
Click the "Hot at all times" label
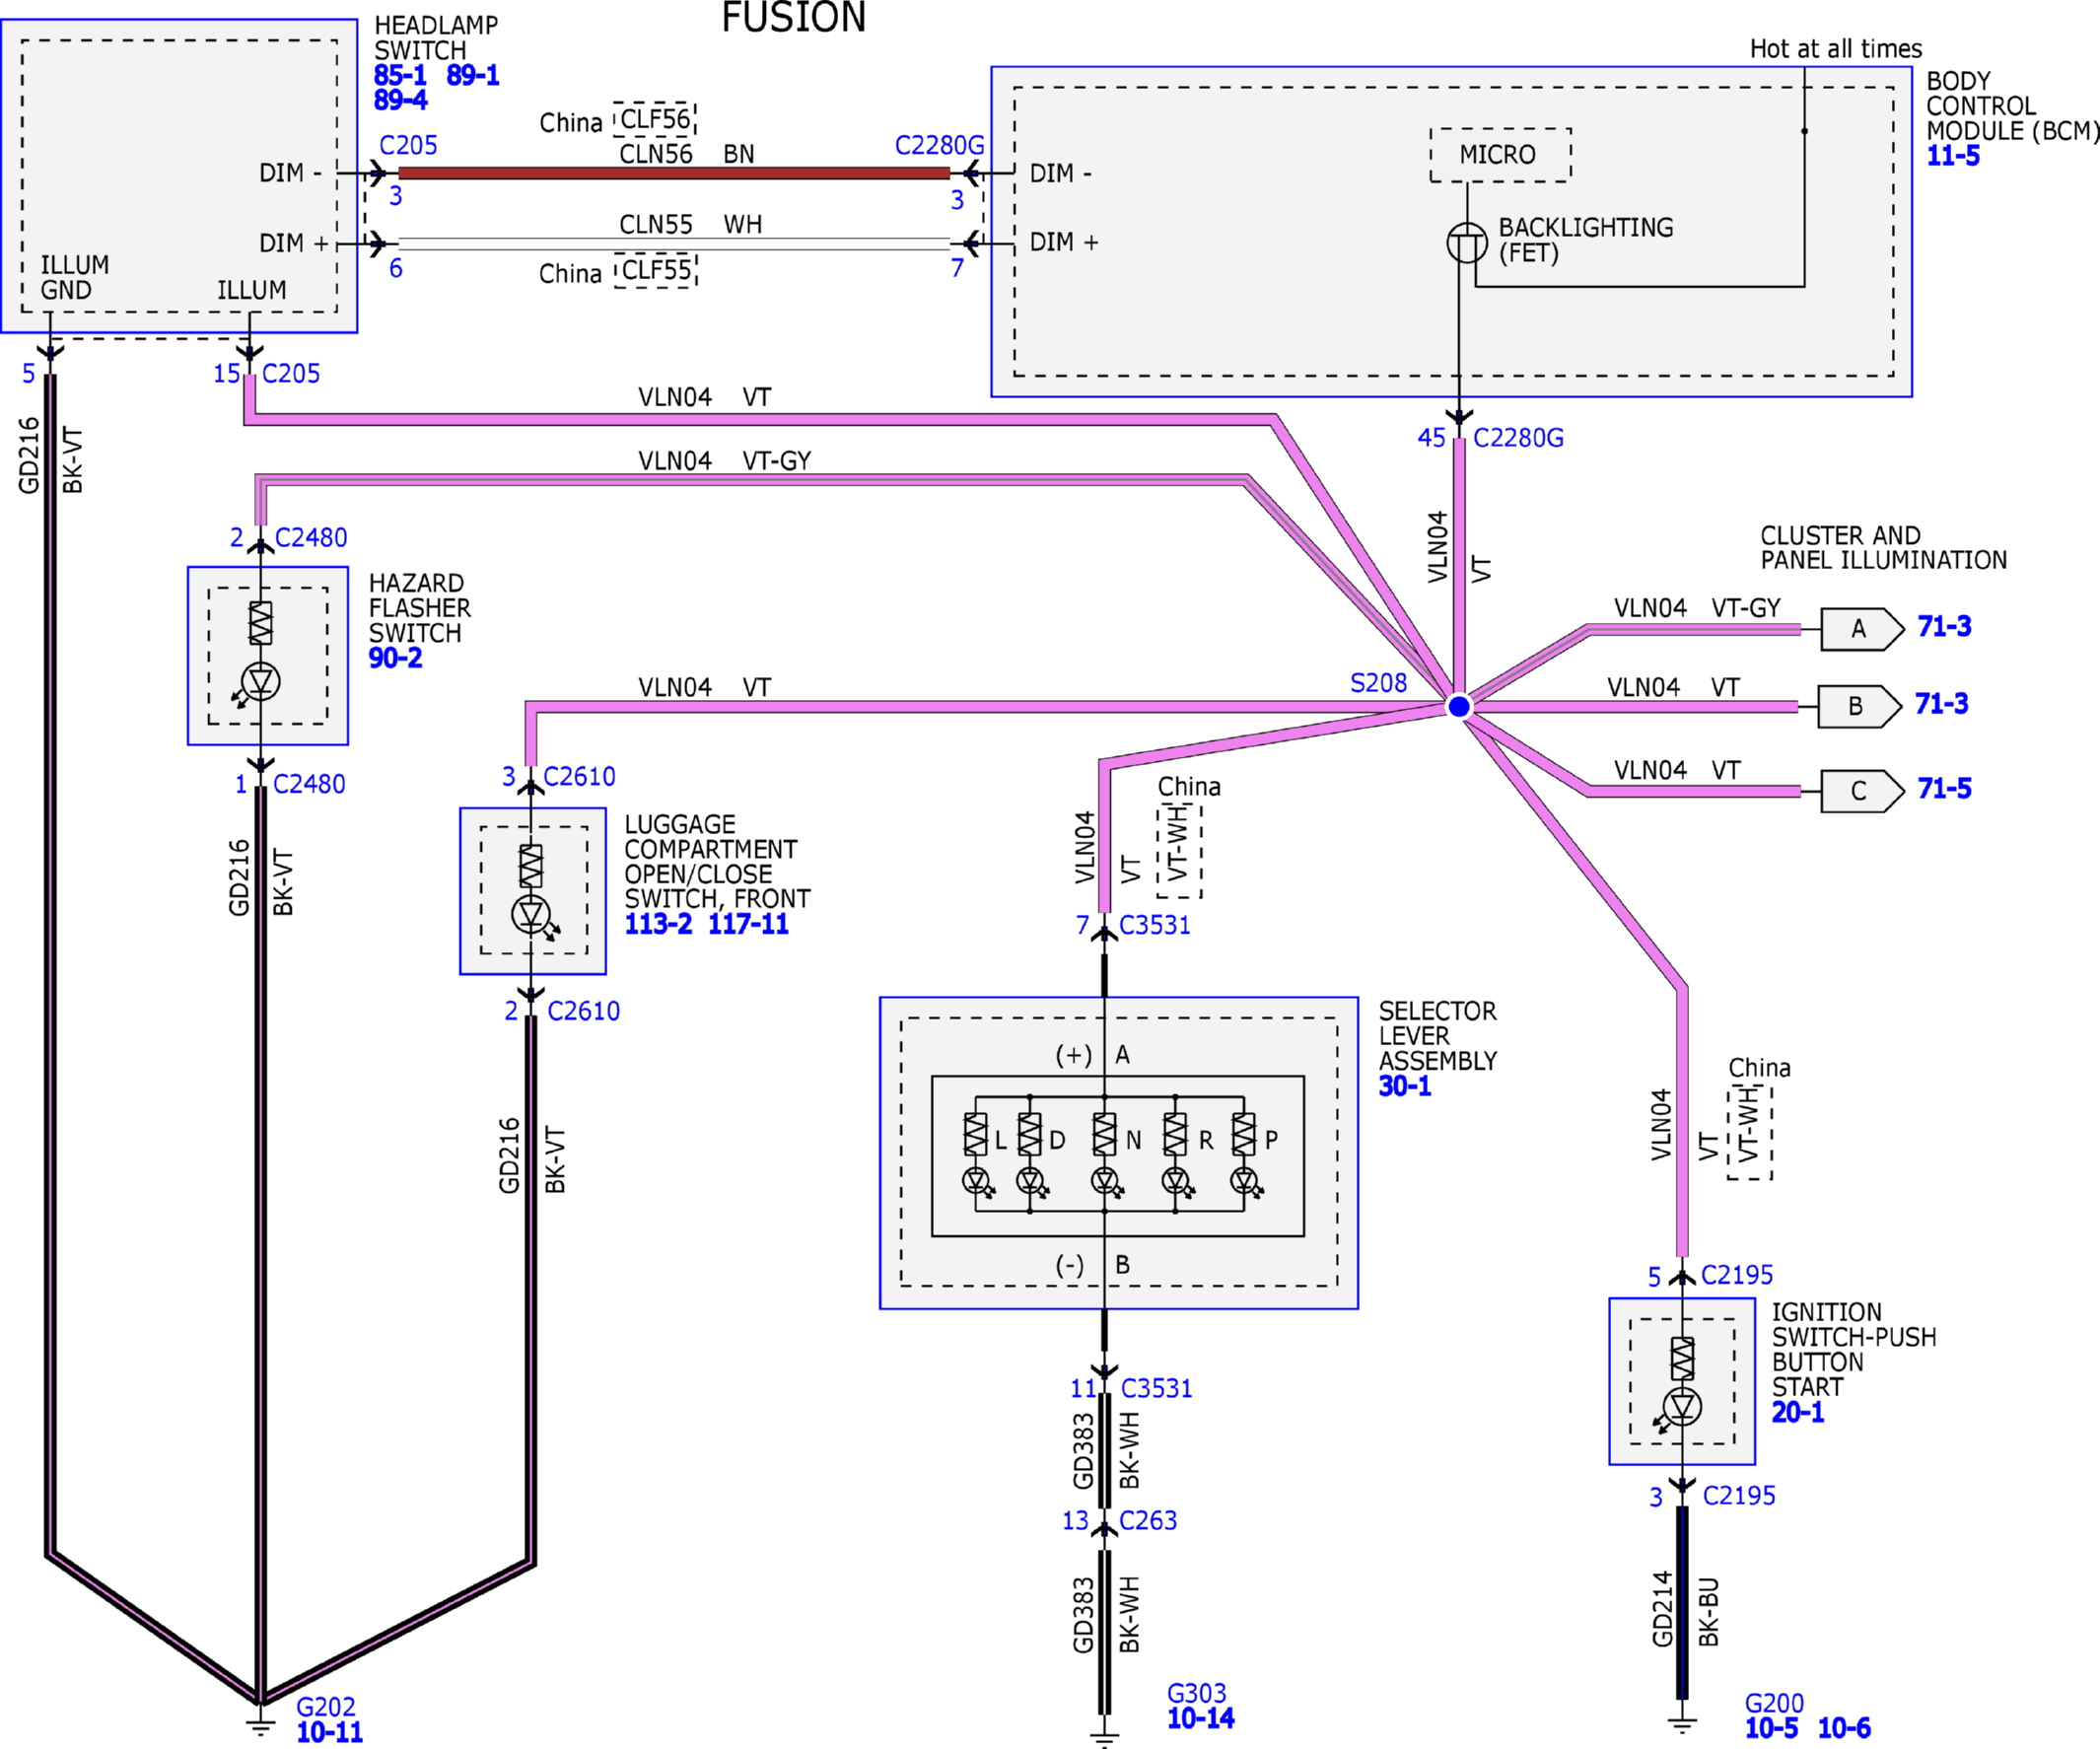(x=1836, y=49)
